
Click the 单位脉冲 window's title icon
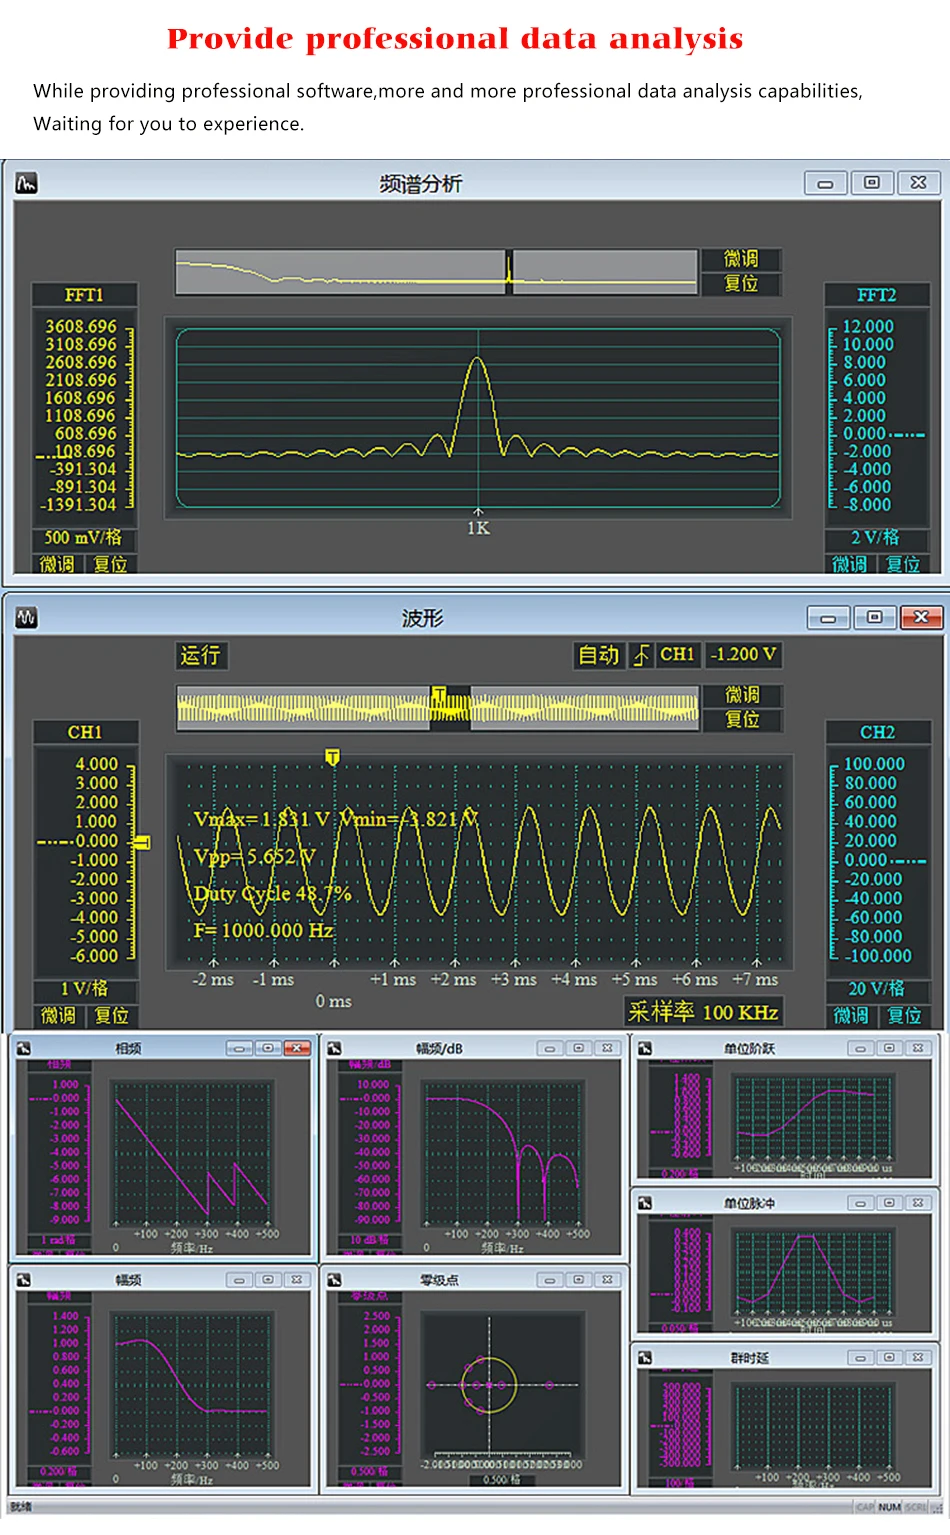pyautogui.click(x=645, y=1203)
